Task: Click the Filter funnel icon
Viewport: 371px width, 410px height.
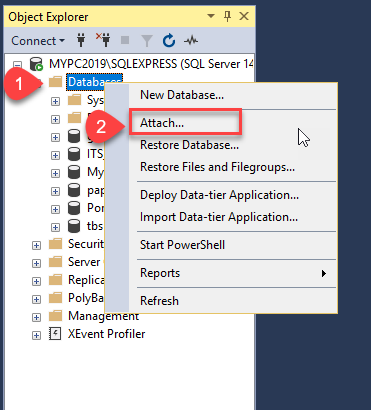Action: pos(146,41)
